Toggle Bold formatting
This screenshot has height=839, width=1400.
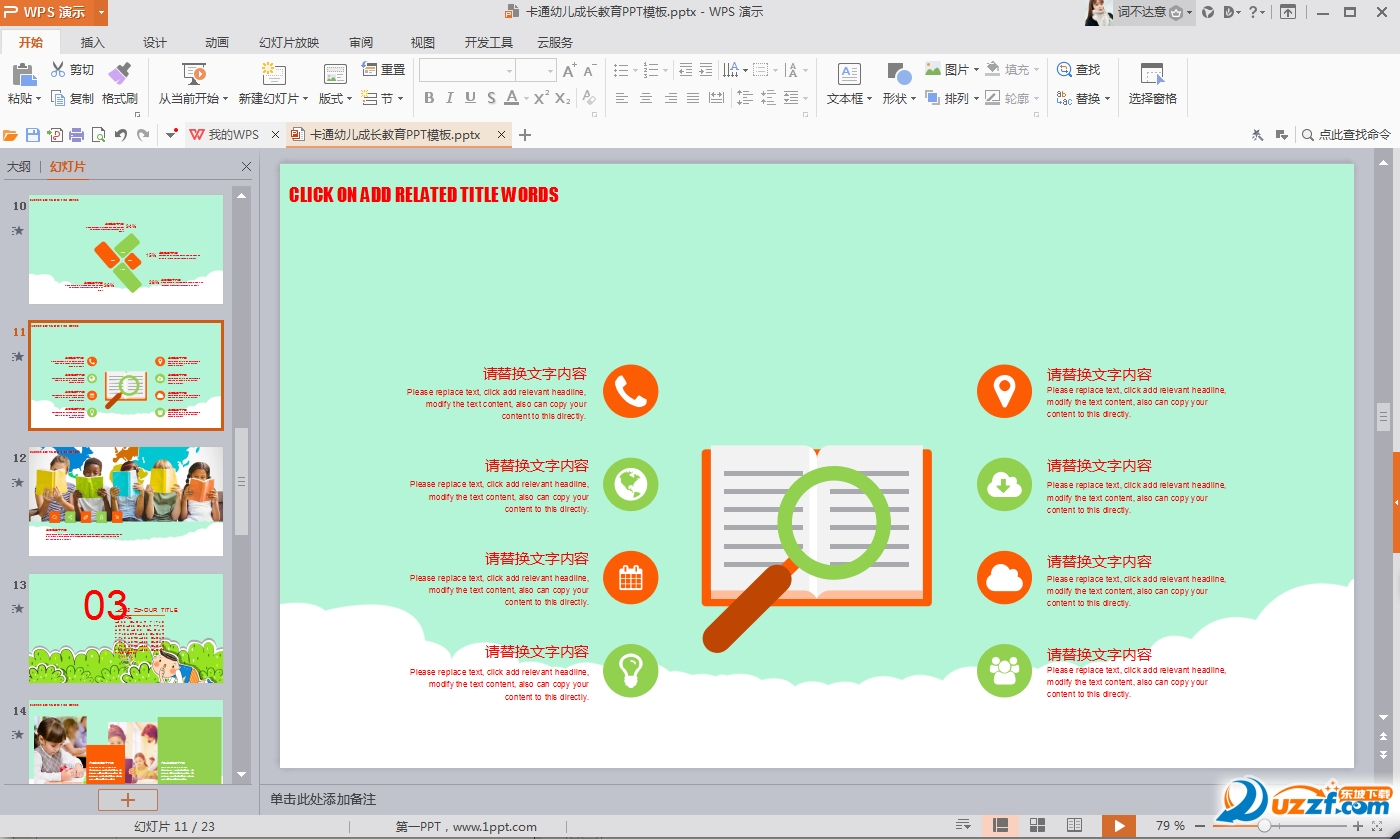click(x=429, y=98)
